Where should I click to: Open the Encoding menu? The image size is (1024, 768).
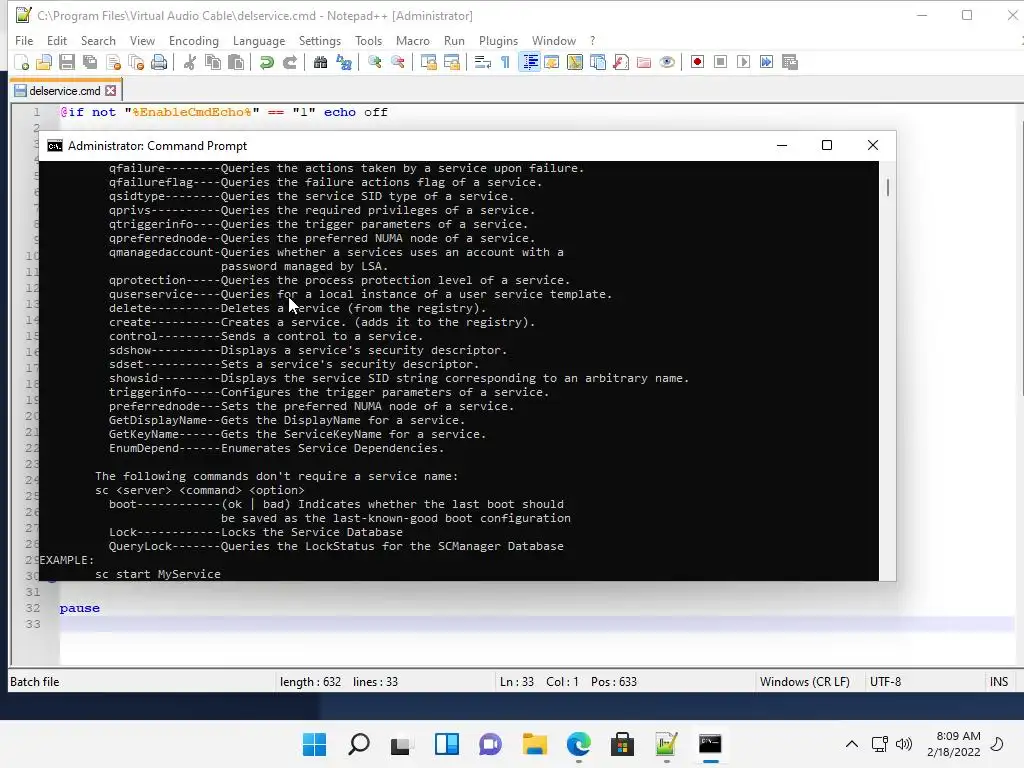(194, 40)
